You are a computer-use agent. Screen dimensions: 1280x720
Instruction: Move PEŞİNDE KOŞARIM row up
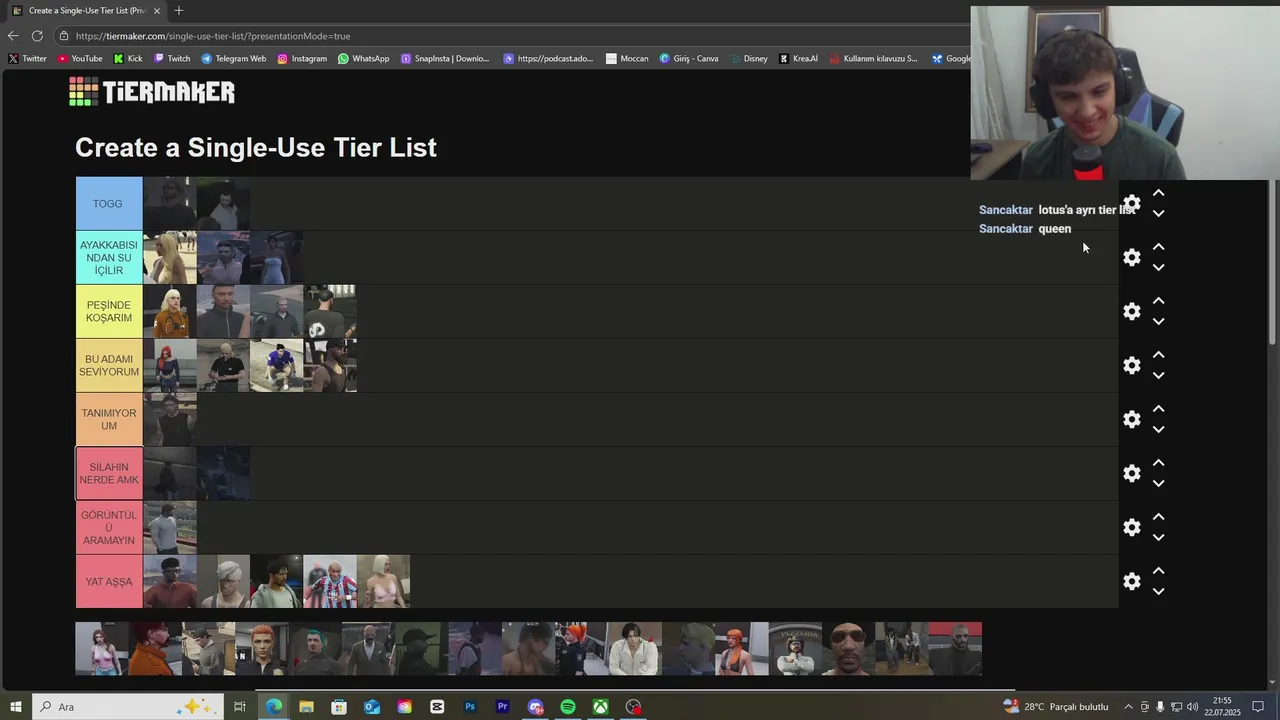pyautogui.click(x=1158, y=300)
